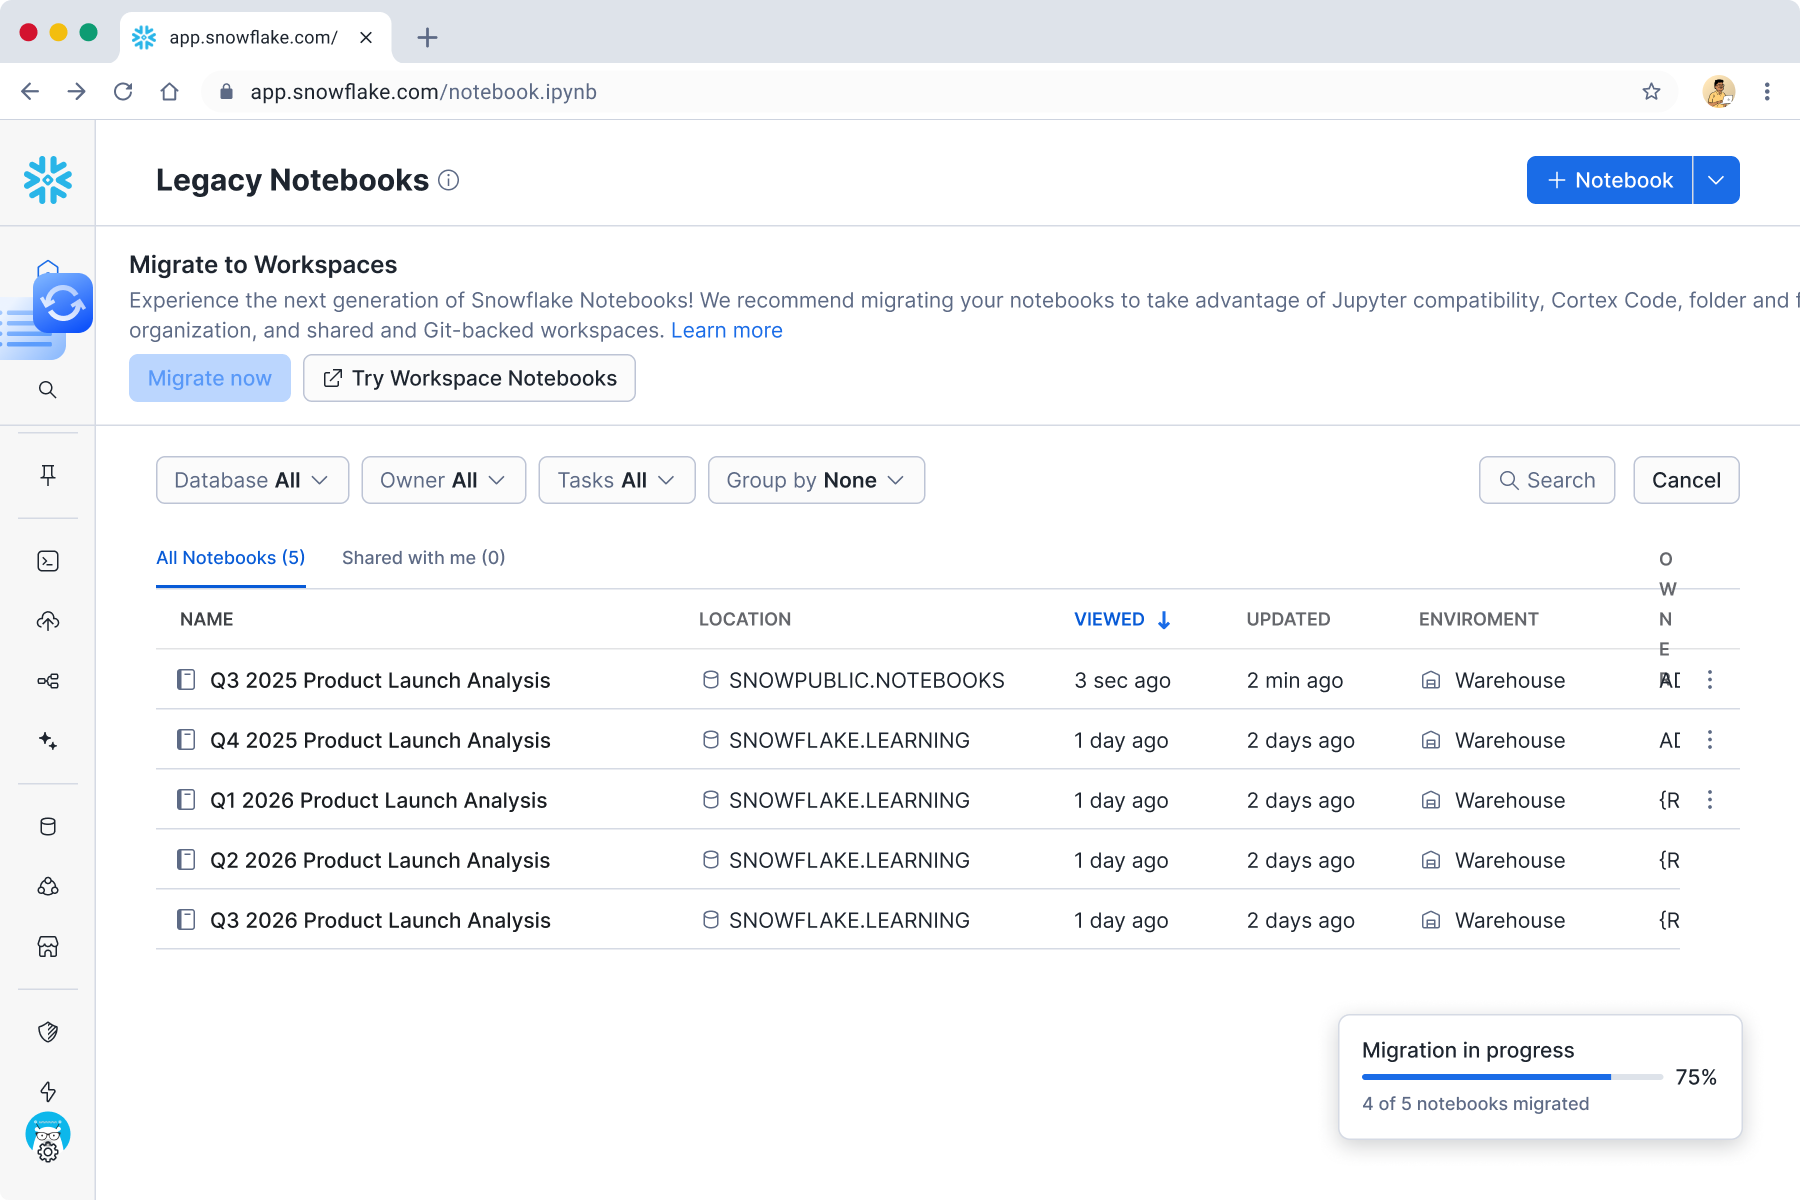Image resolution: width=1800 pixels, height=1200 pixels.
Task: Expand the Group by None dropdown
Action: (x=816, y=480)
